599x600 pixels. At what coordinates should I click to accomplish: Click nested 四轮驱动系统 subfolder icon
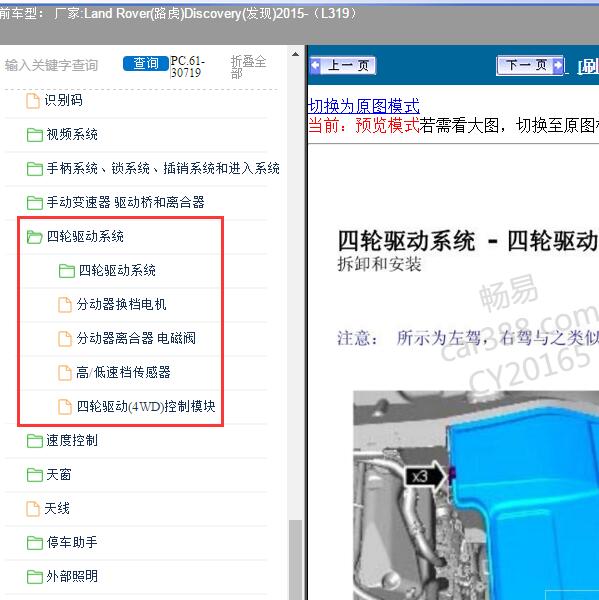tap(67, 271)
